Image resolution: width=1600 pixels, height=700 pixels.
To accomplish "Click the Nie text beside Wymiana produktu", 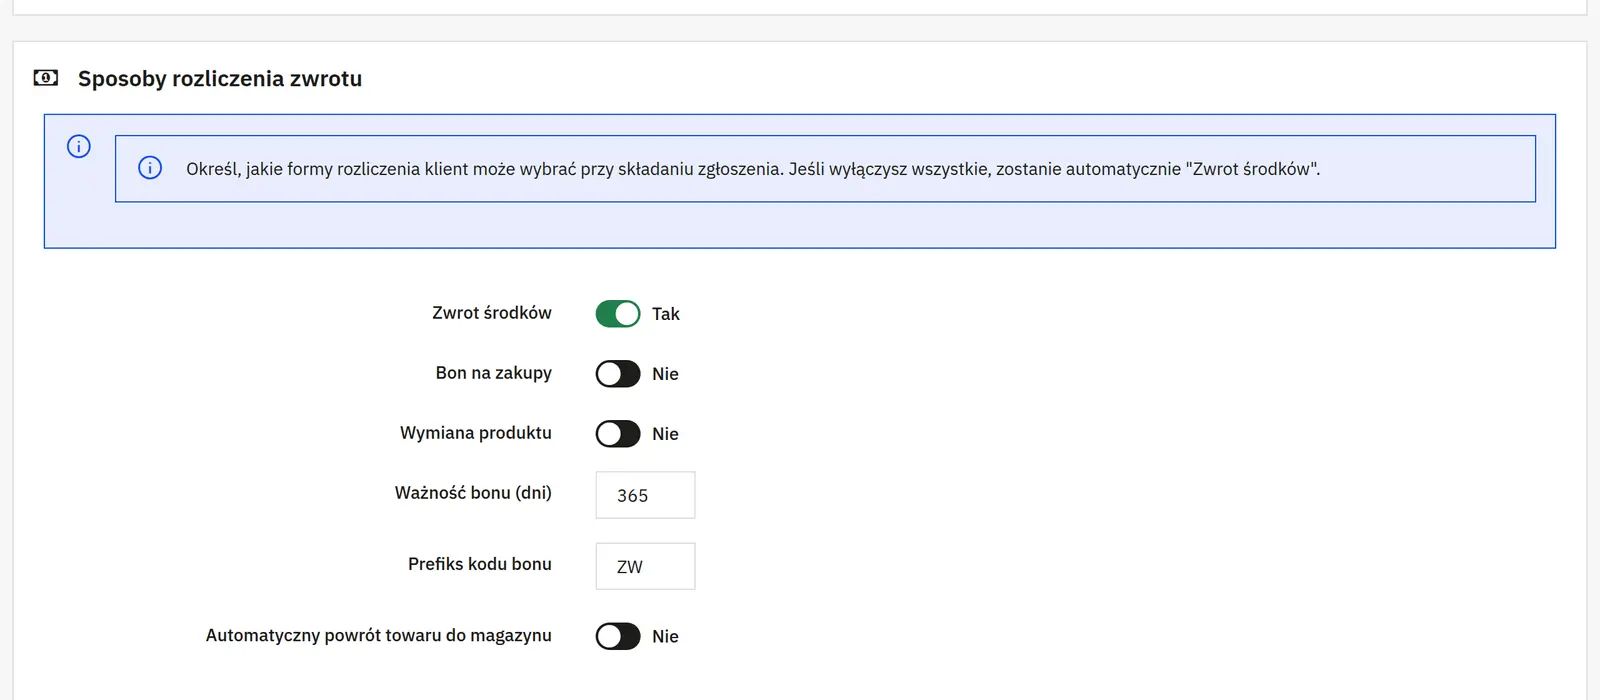I will pos(665,434).
